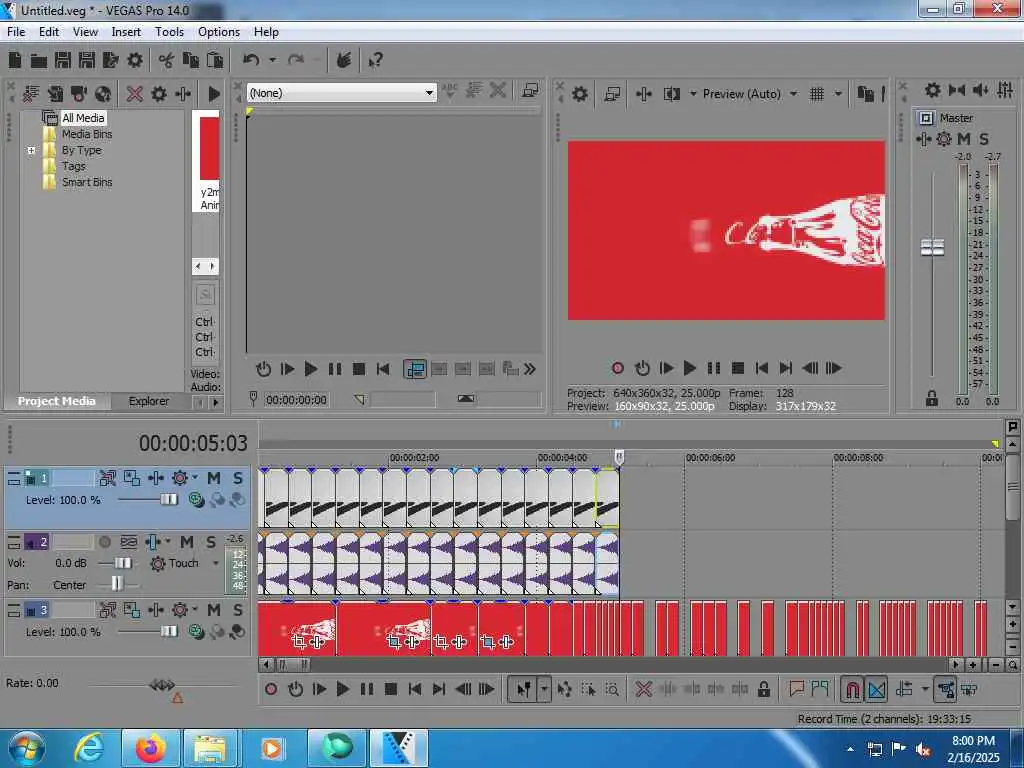This screenshot has width=1024, height=768.
Task: Switch to the Explorer tab
Action: pos(149,401)
